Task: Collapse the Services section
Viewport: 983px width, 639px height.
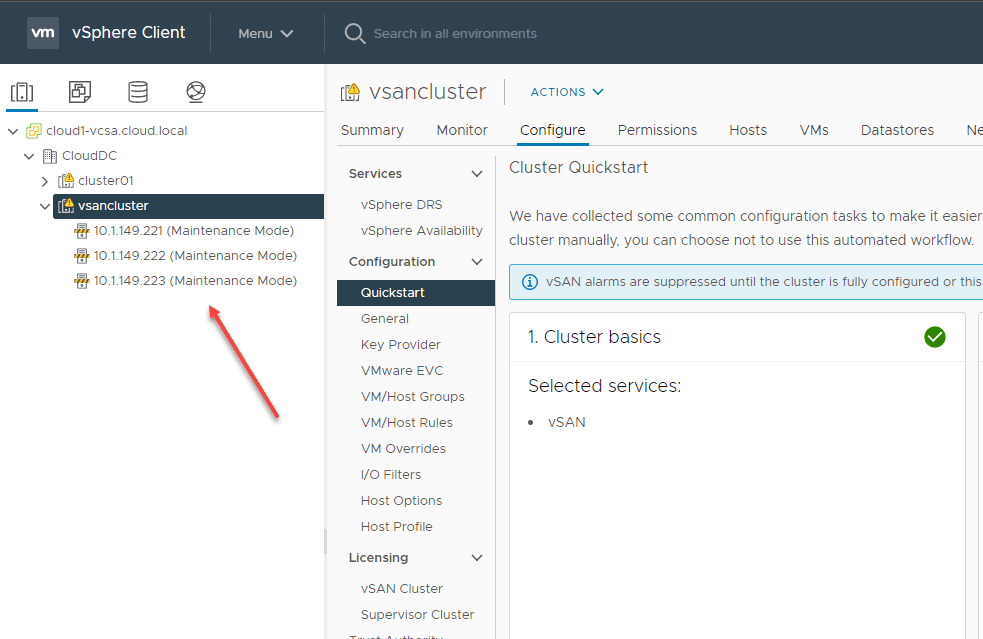Action: [x=477, y=174]
